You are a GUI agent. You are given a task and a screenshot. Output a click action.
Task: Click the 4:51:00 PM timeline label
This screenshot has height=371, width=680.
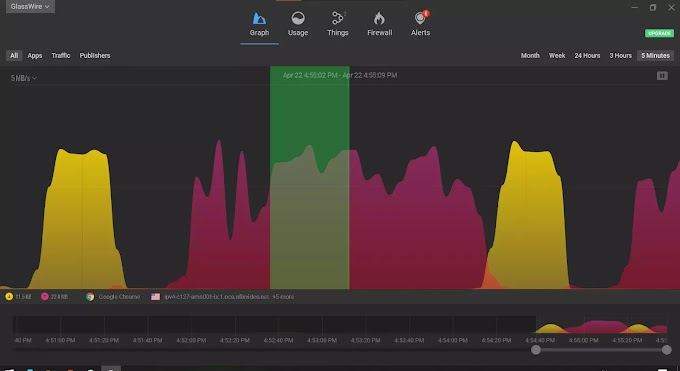pos(60,341)
